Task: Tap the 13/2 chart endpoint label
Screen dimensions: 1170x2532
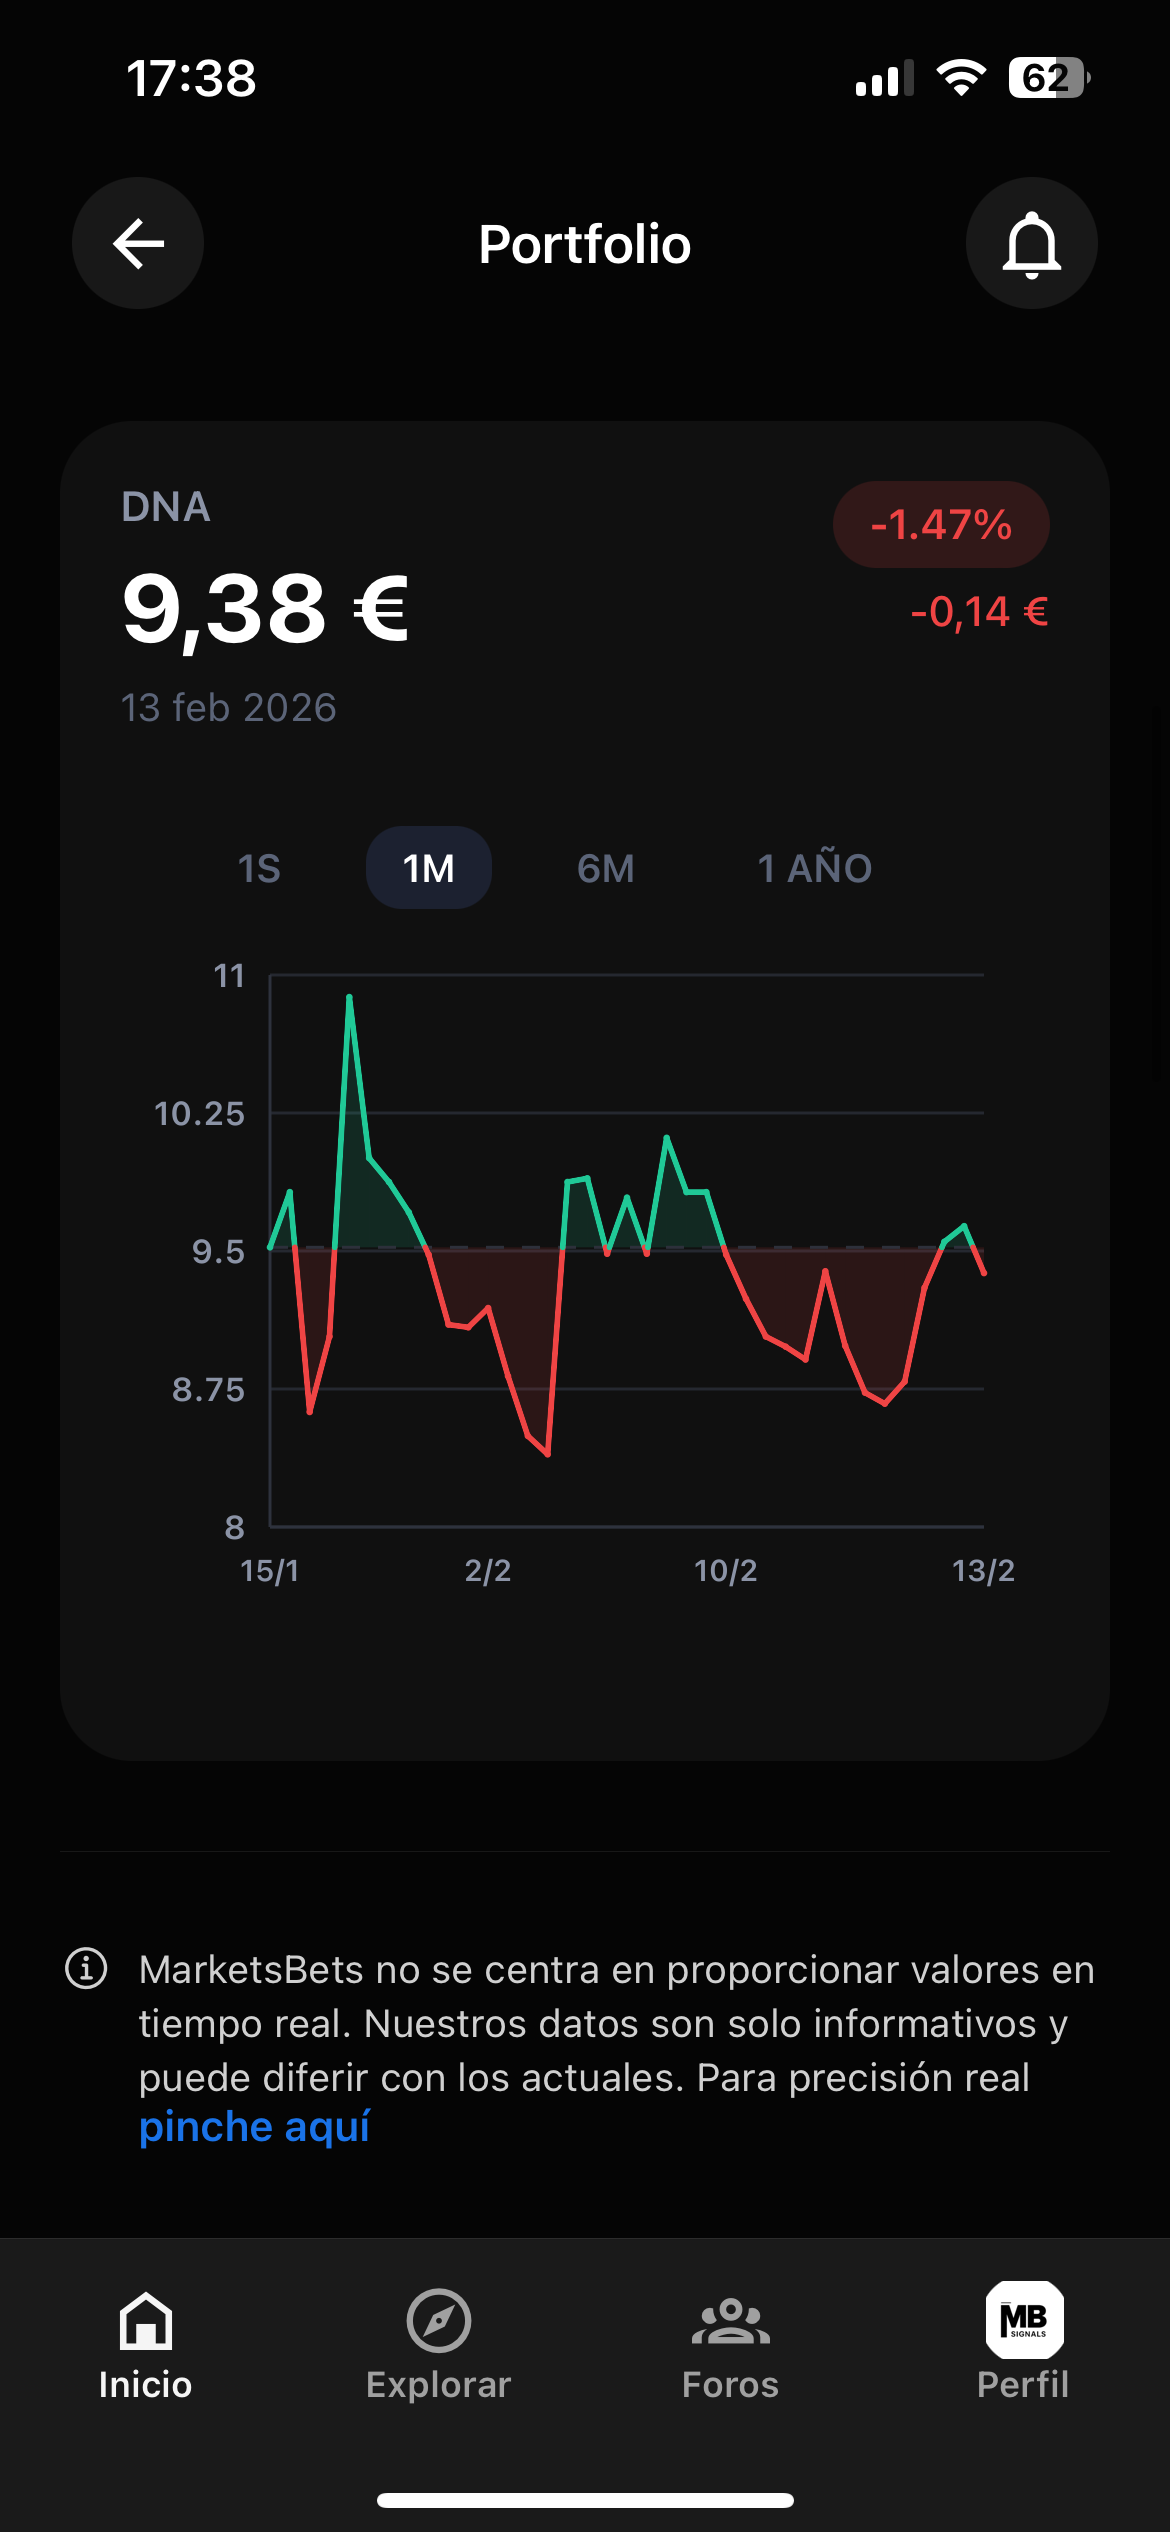Action: tap(983, 1570)
